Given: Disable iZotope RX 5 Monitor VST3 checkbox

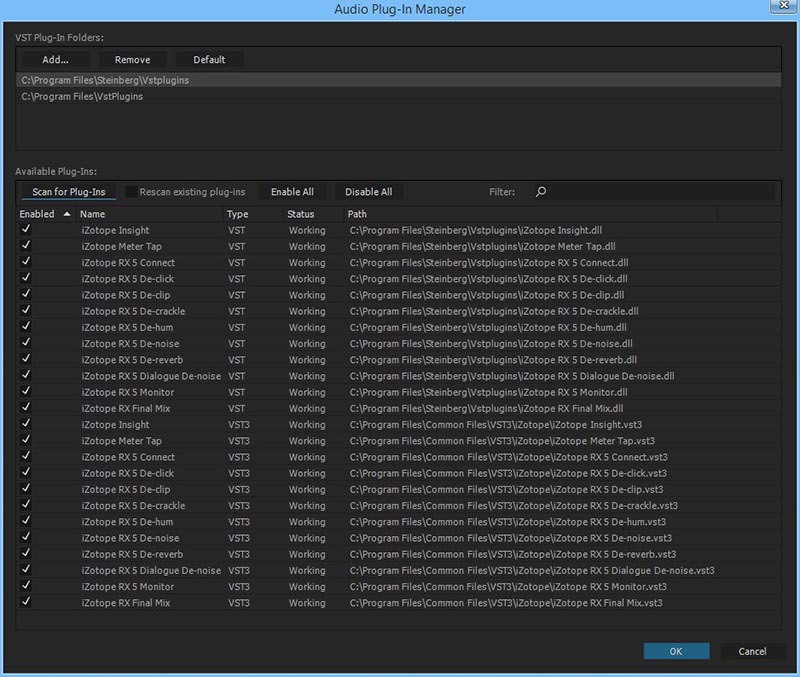Looking at the screenshot, I should click(x=26, y=586).
